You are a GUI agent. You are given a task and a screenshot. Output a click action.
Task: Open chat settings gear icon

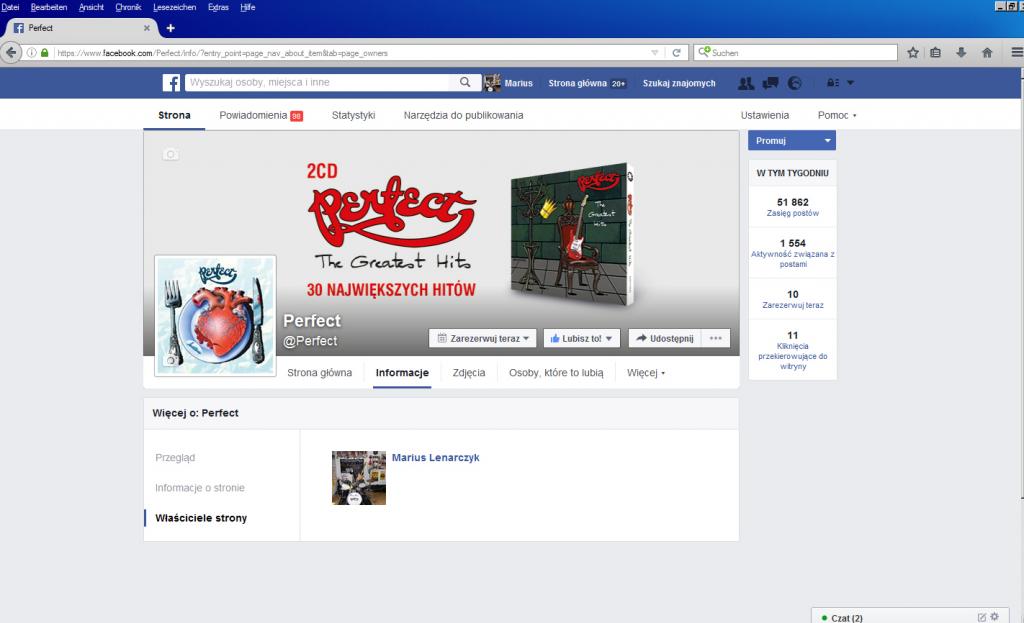coord(995,616)
